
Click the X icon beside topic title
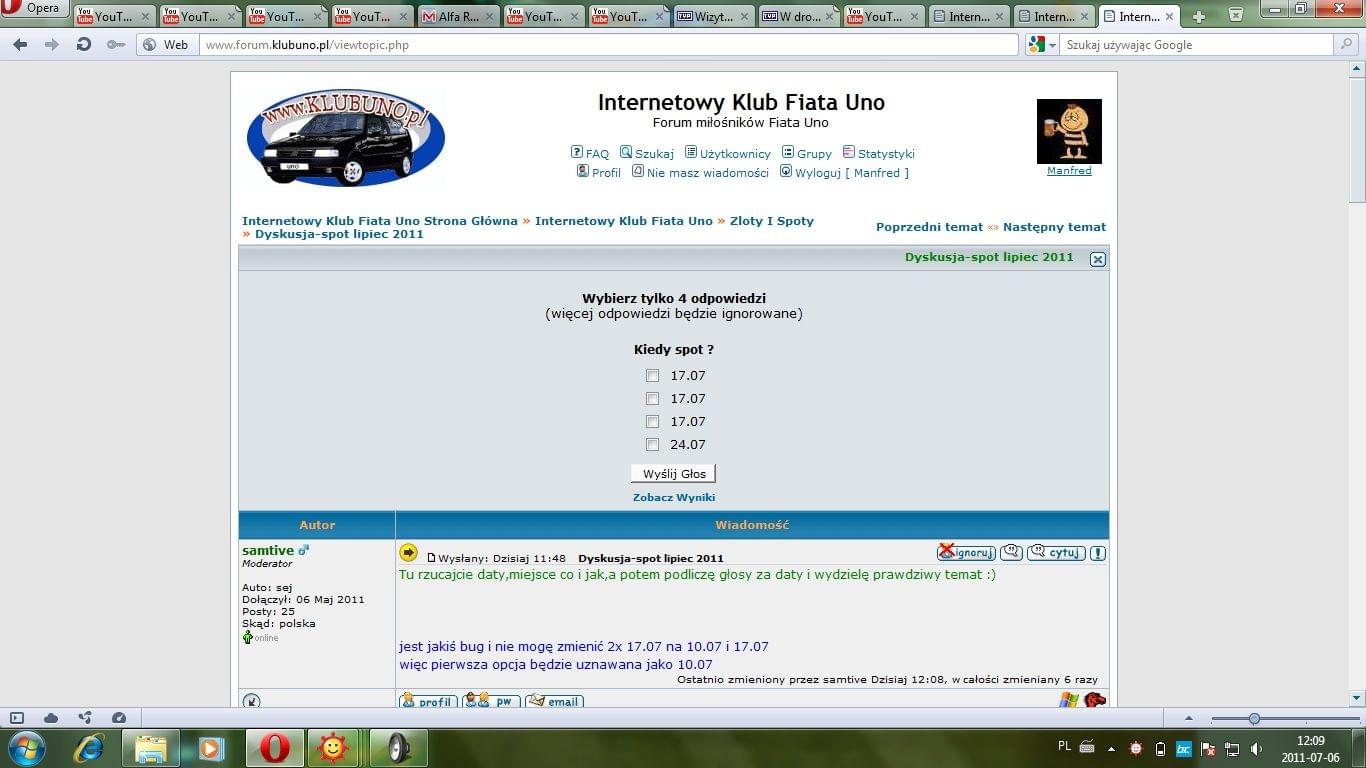(1097, 259)
